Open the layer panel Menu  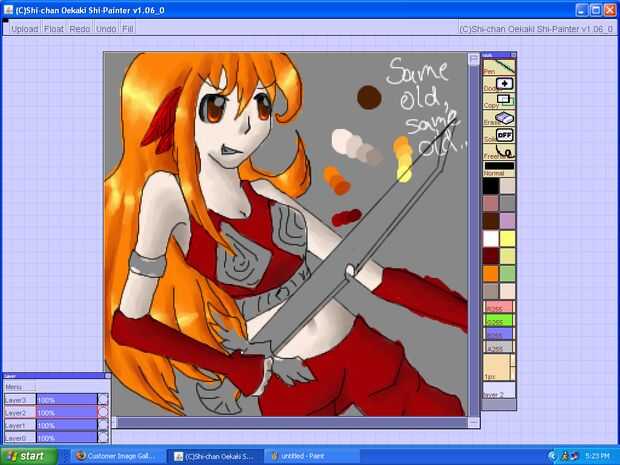tap(20, 387)
